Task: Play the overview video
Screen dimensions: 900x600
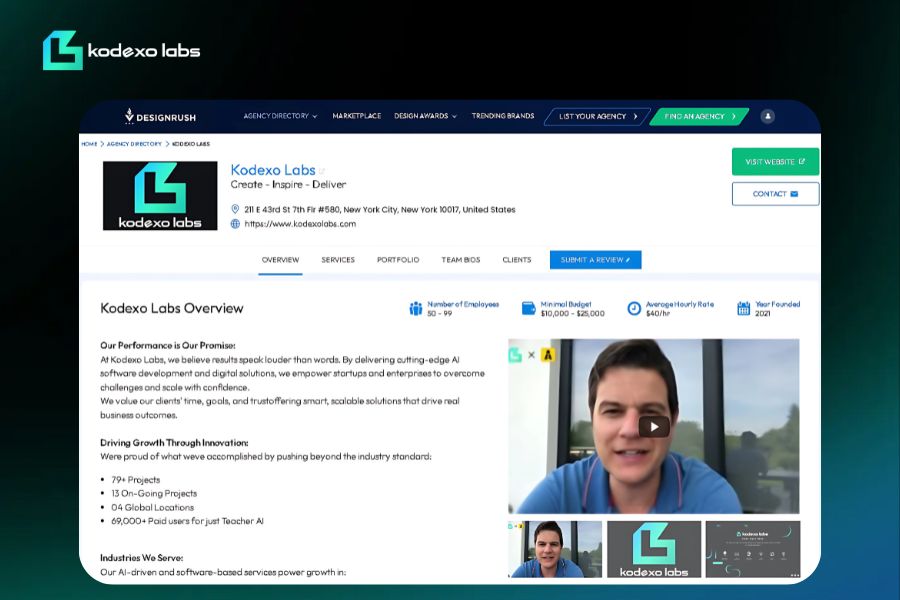Action: (x=654, y=427)
